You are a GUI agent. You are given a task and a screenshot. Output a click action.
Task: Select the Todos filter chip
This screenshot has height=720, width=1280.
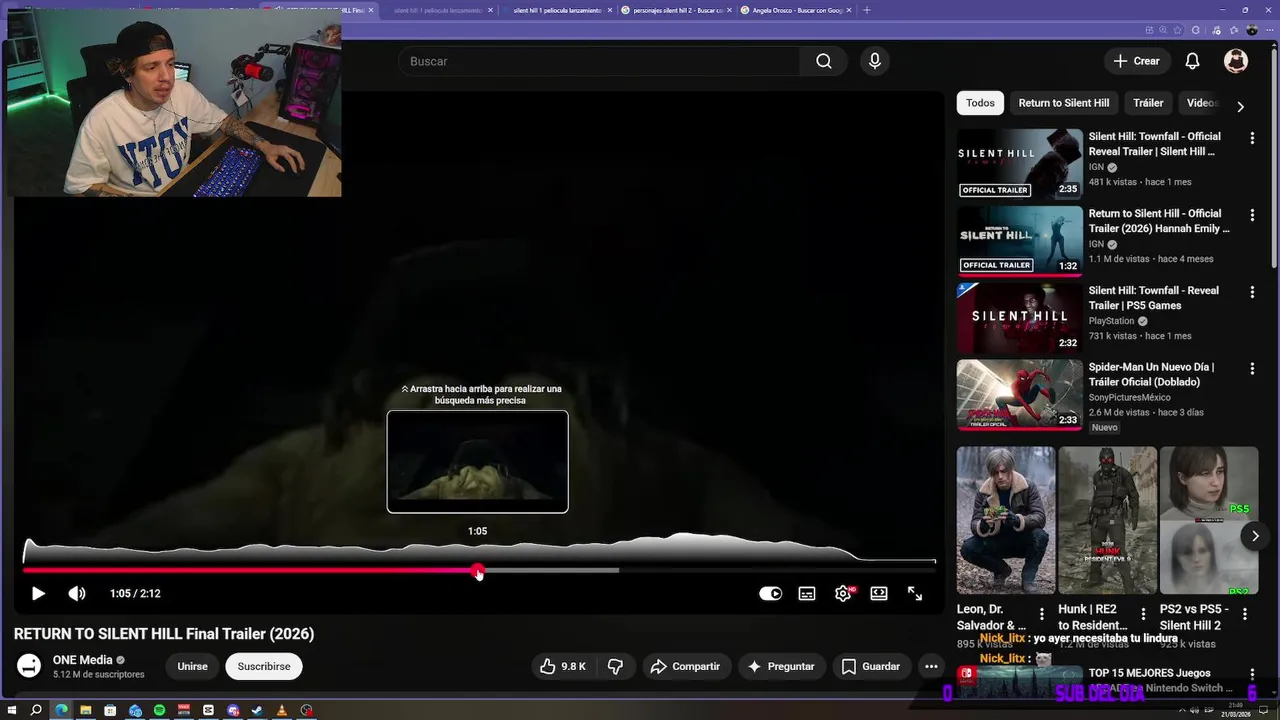click(x=980, y=103)
